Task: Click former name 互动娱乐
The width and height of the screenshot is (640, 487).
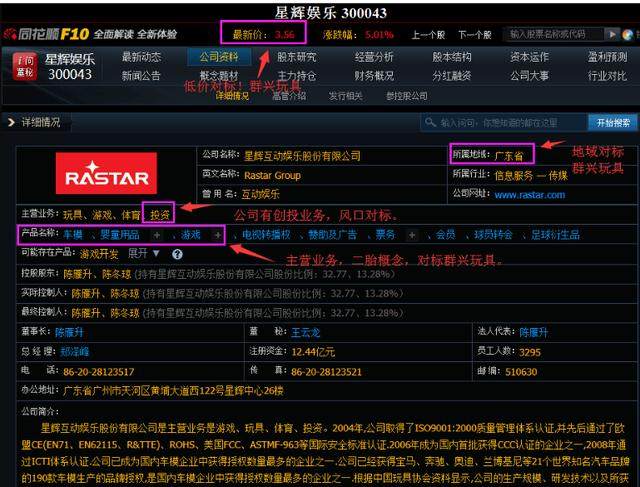Action: pos(260,194)
